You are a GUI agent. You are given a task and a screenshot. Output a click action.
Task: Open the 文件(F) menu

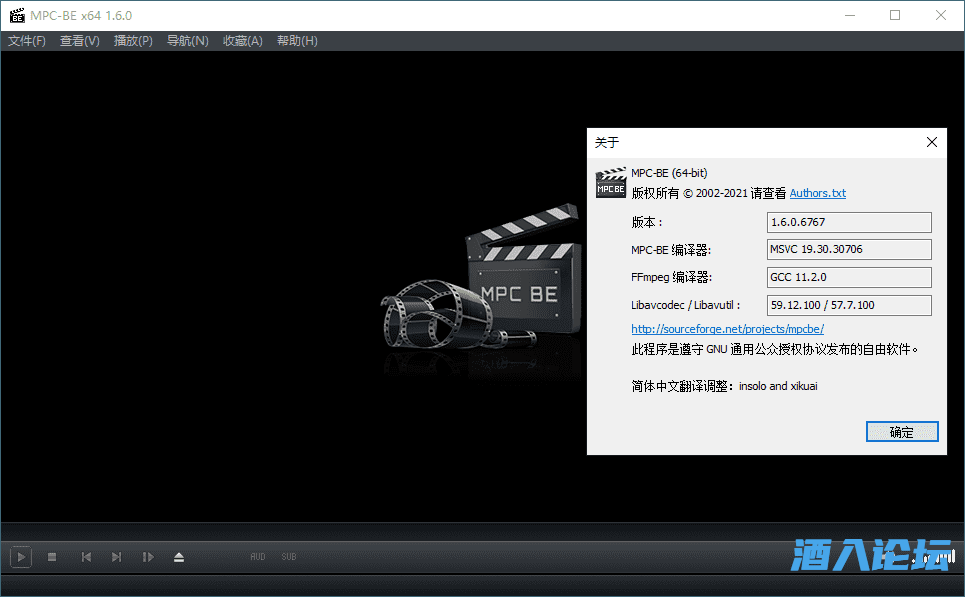pos(27,41)
